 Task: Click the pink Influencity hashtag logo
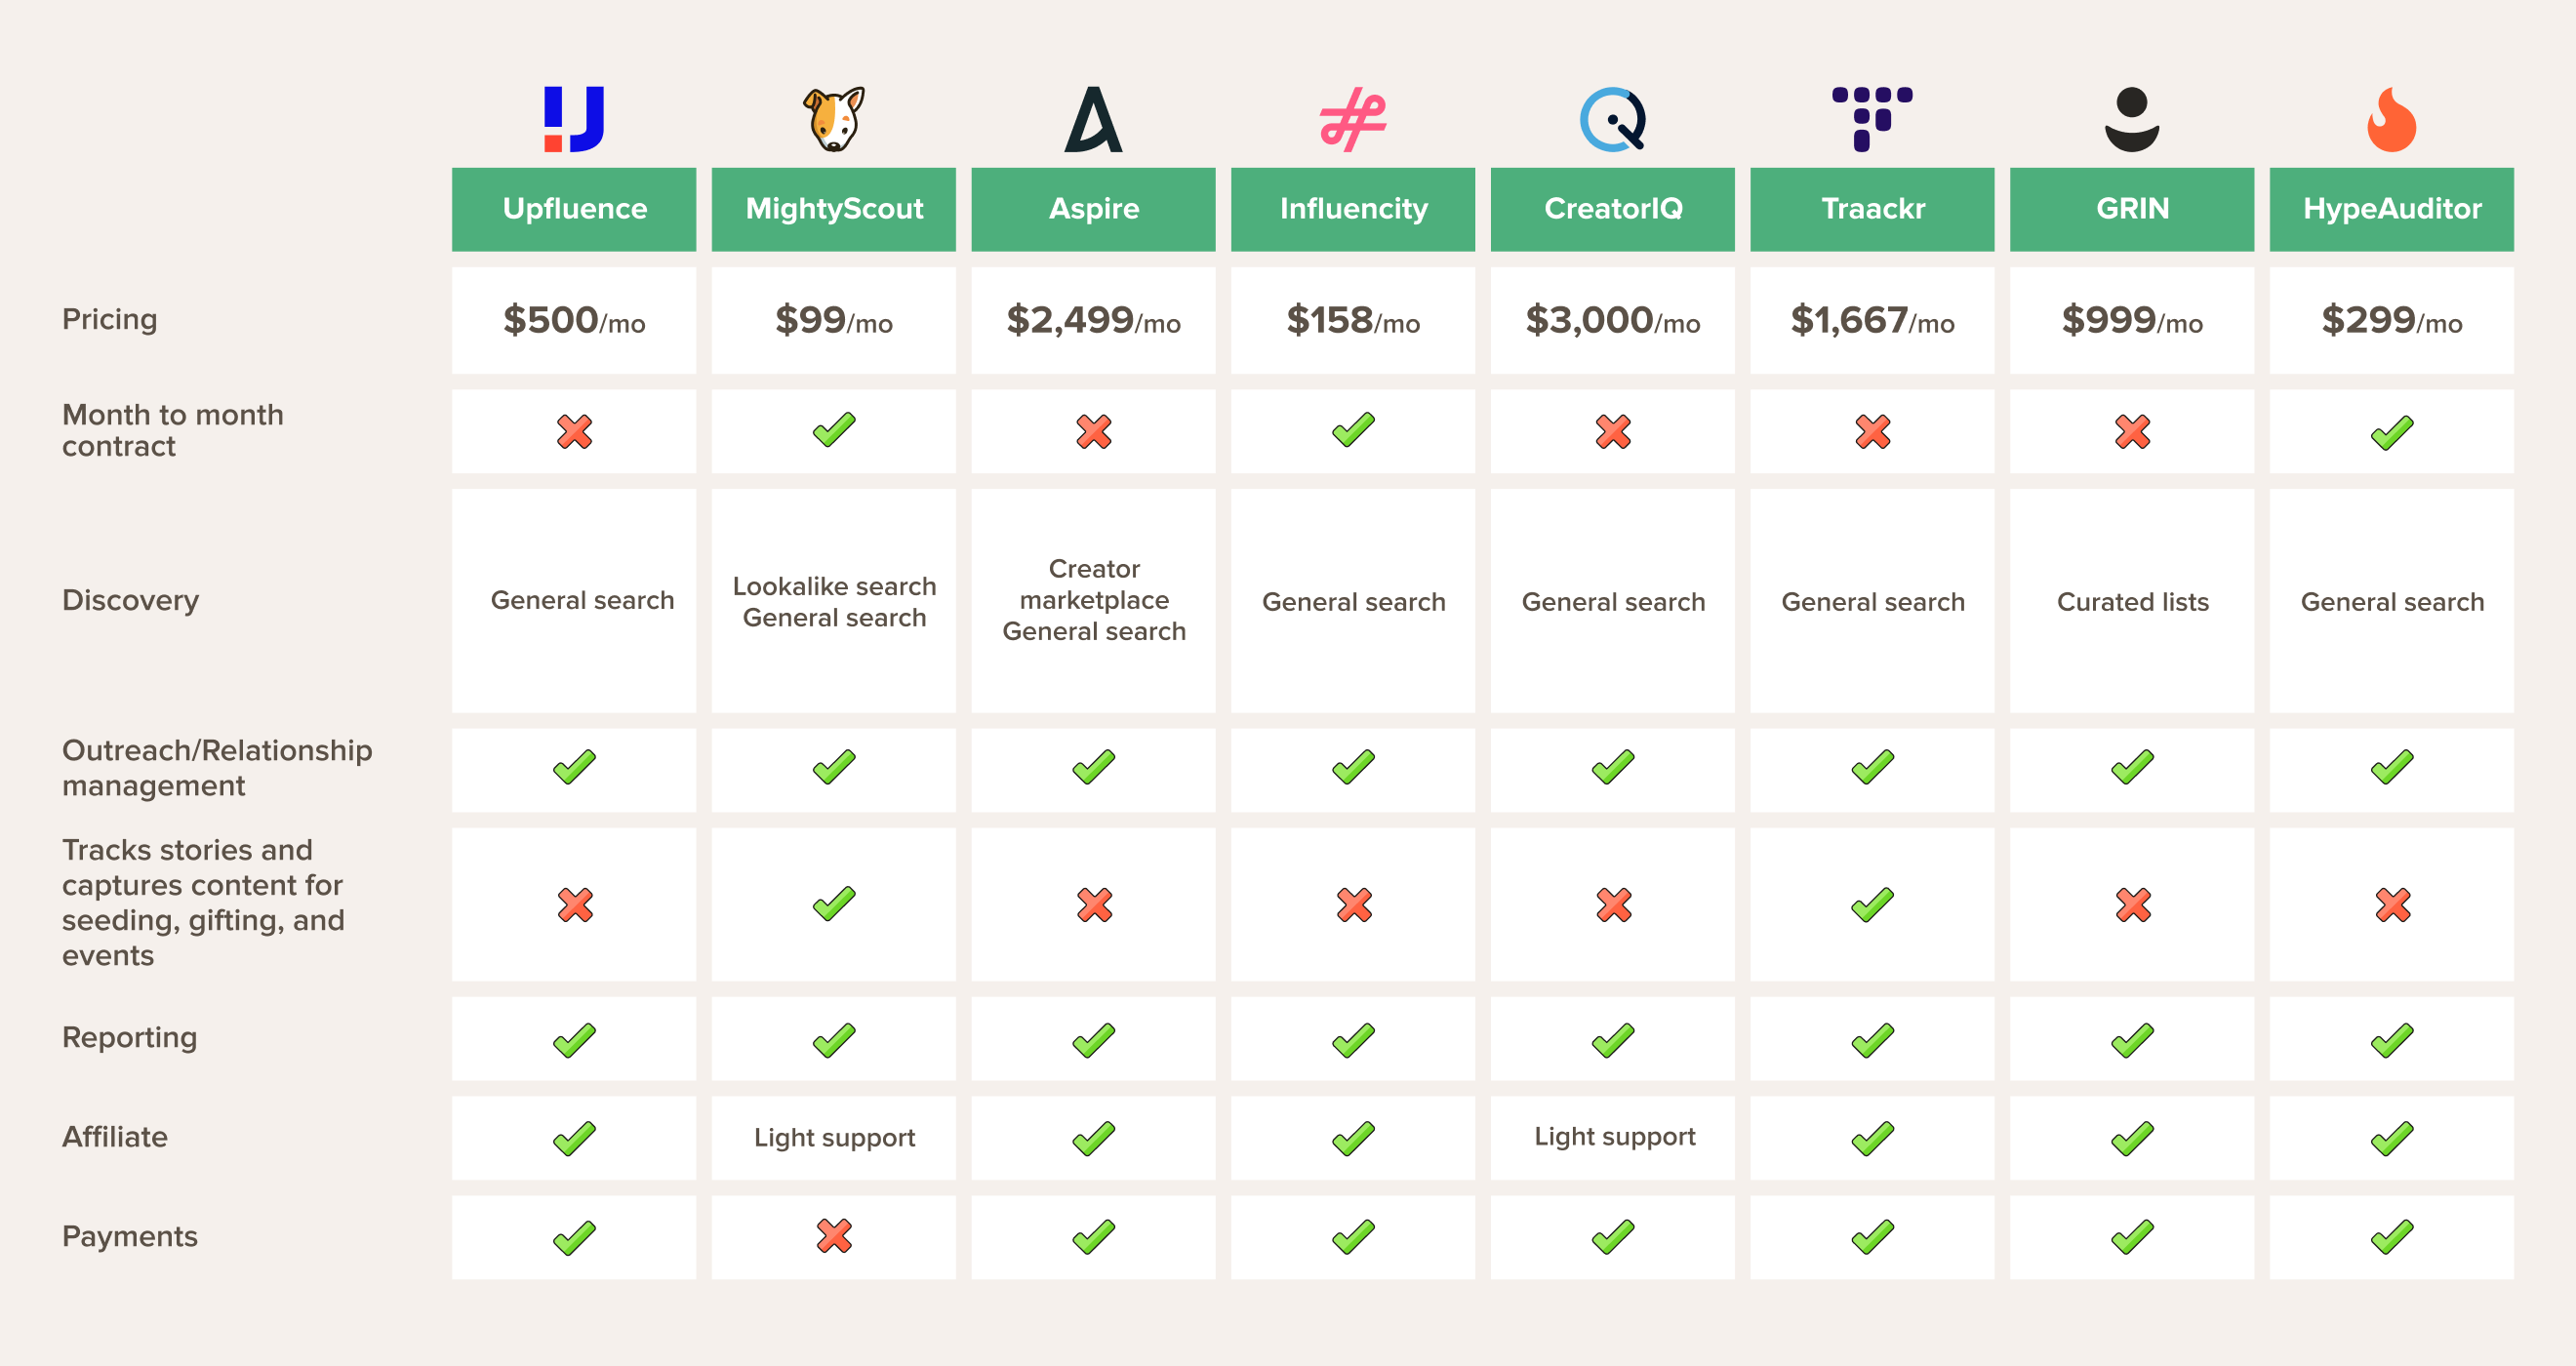pyautogui.click(x=1353, y=119)
